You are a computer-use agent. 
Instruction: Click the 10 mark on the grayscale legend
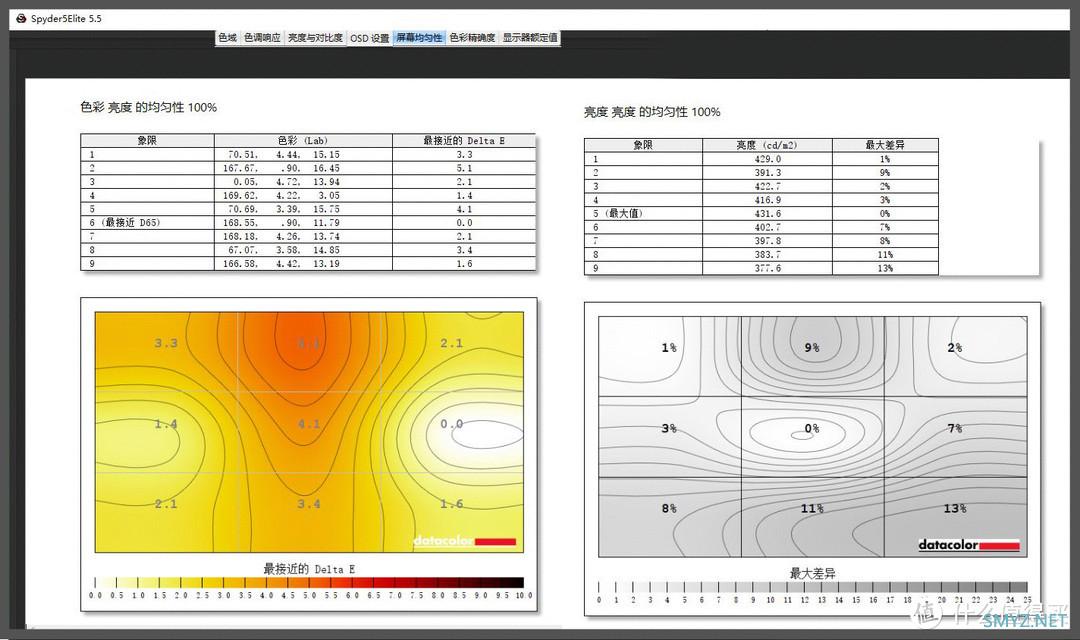pos(770,600)
